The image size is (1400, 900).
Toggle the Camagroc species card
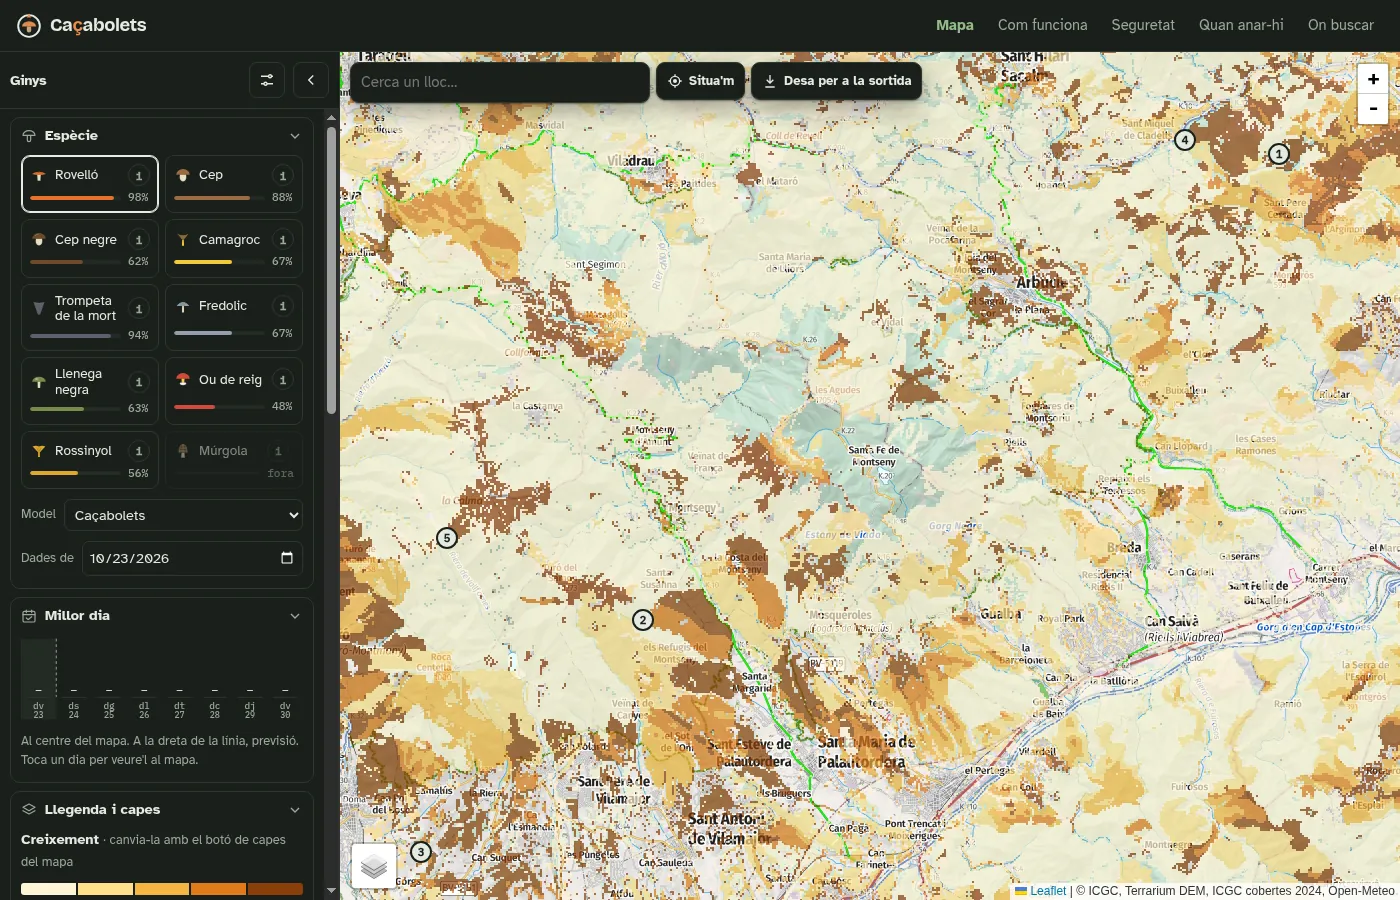234,248
